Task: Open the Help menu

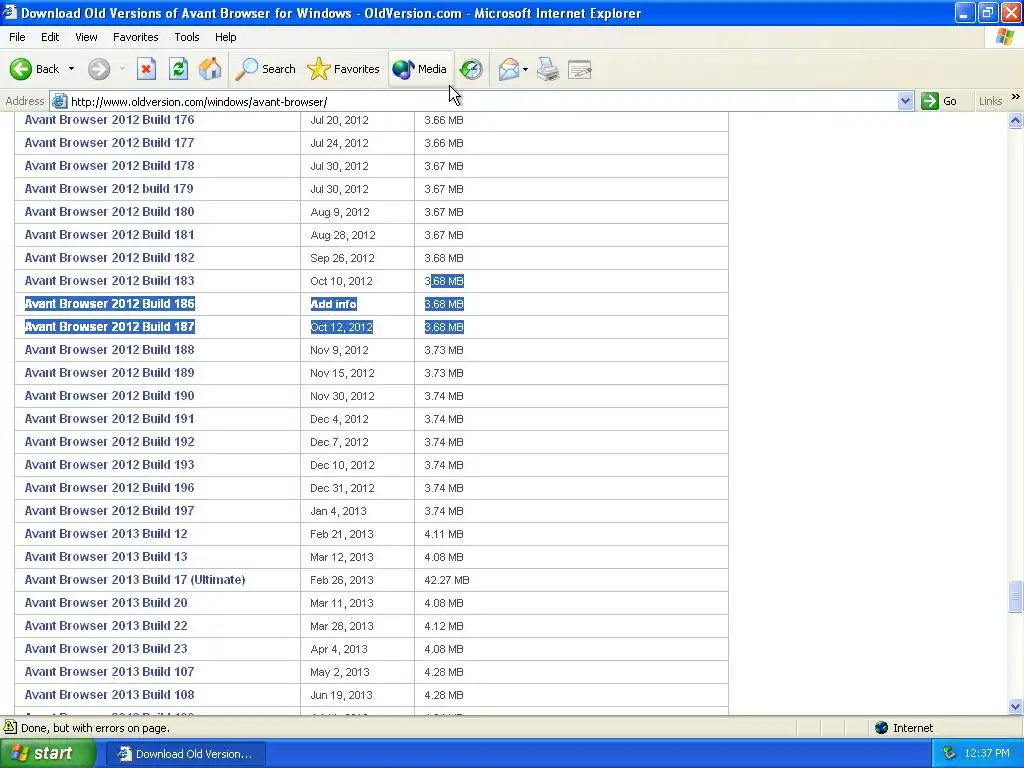Action: pos(225,37)
